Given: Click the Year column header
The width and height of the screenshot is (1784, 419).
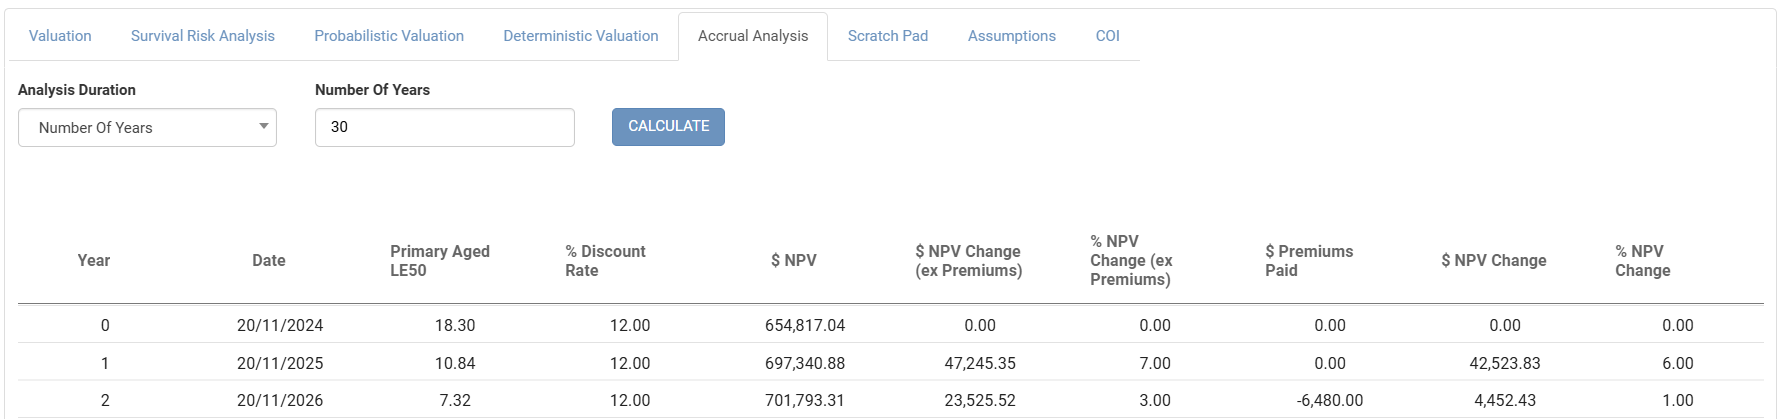Looking at the screenshot, I should [94, 260].
